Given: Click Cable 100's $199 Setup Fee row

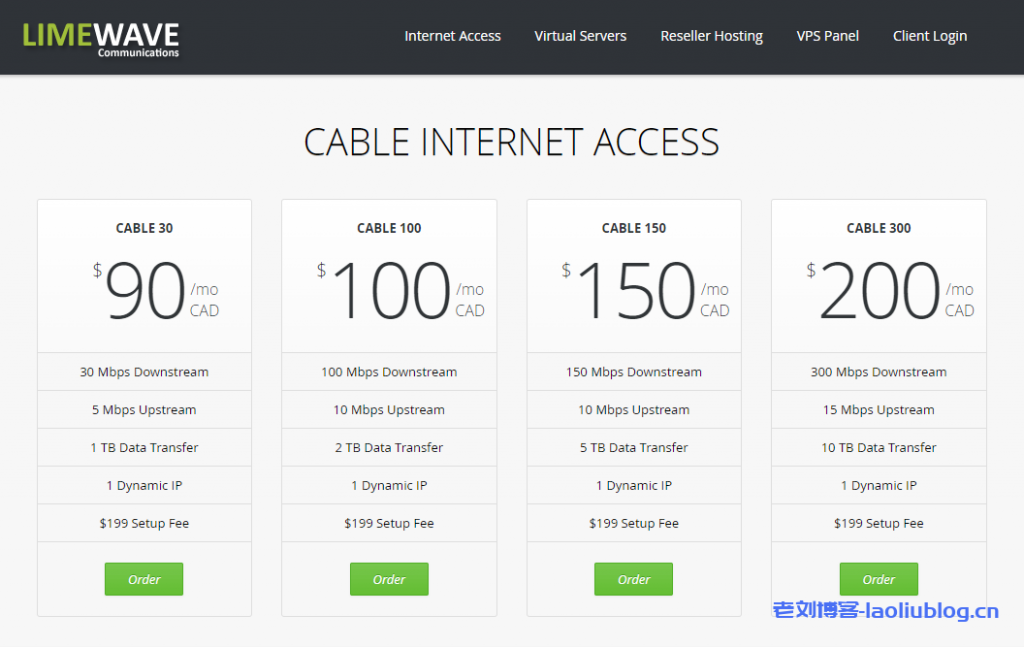Looking at the screenshot, I should 389,523.
